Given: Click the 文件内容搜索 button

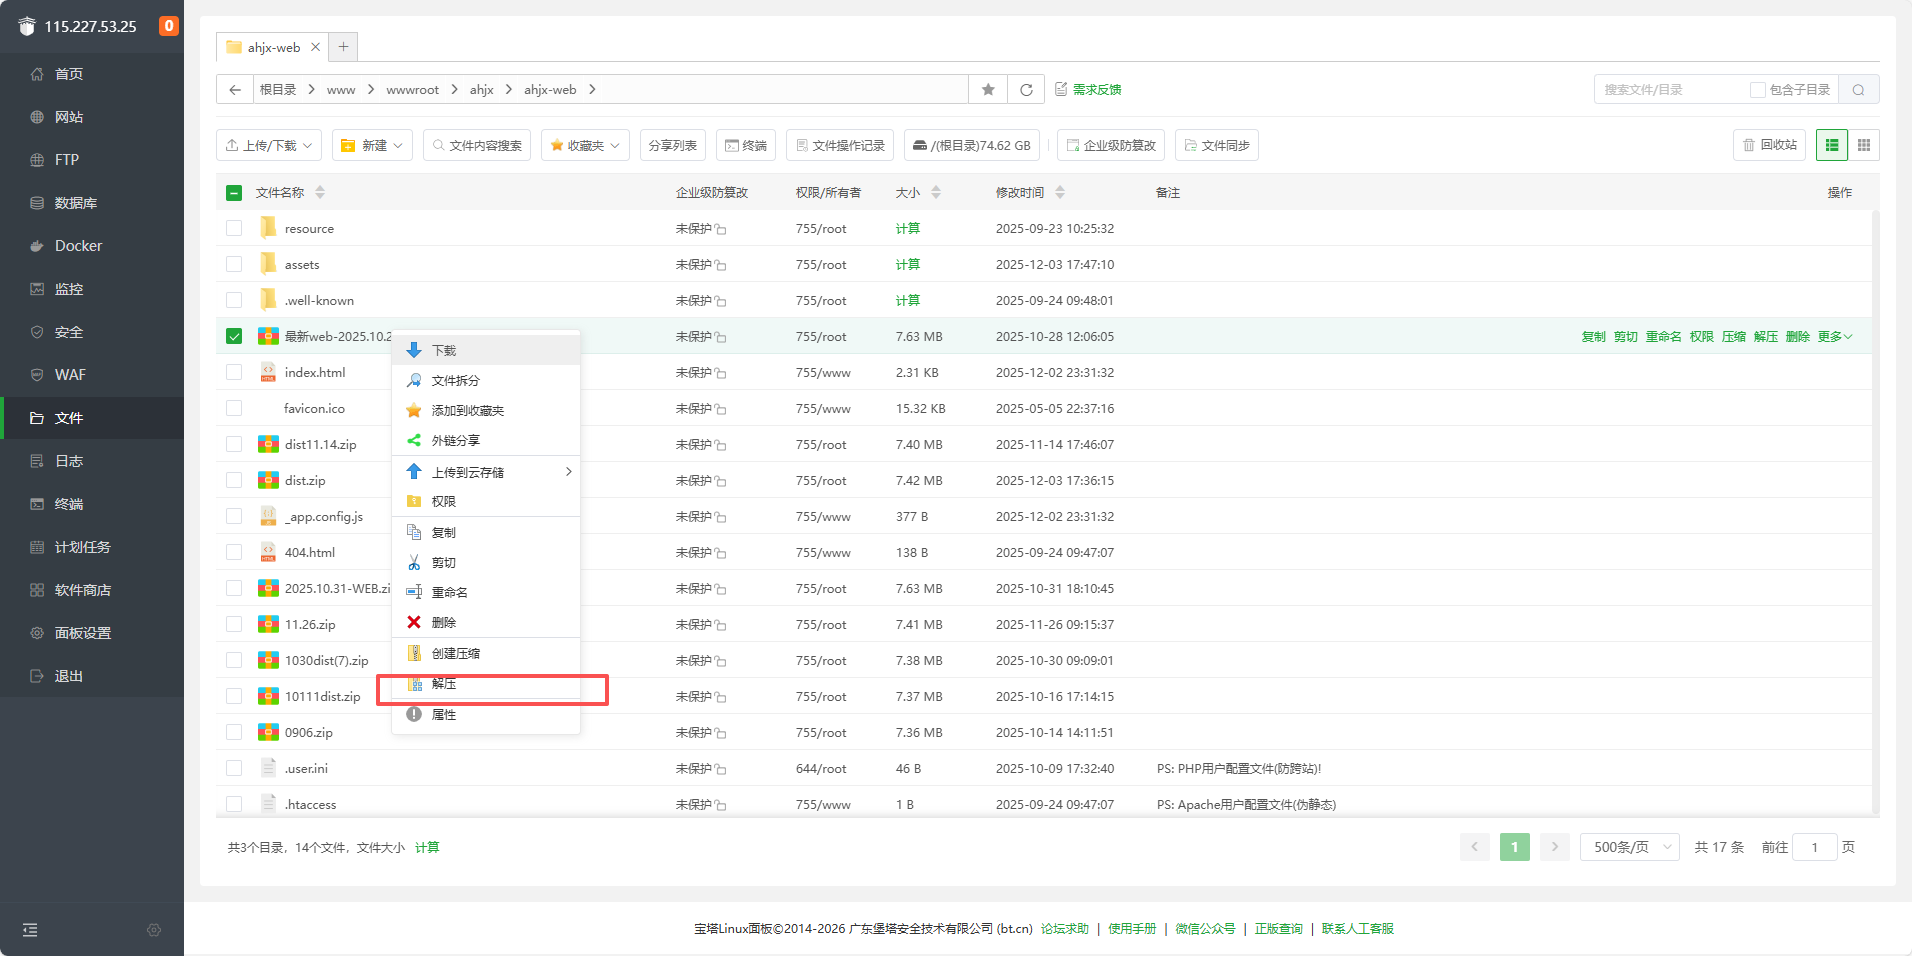Looking at the screenshot, I should 477,145.
